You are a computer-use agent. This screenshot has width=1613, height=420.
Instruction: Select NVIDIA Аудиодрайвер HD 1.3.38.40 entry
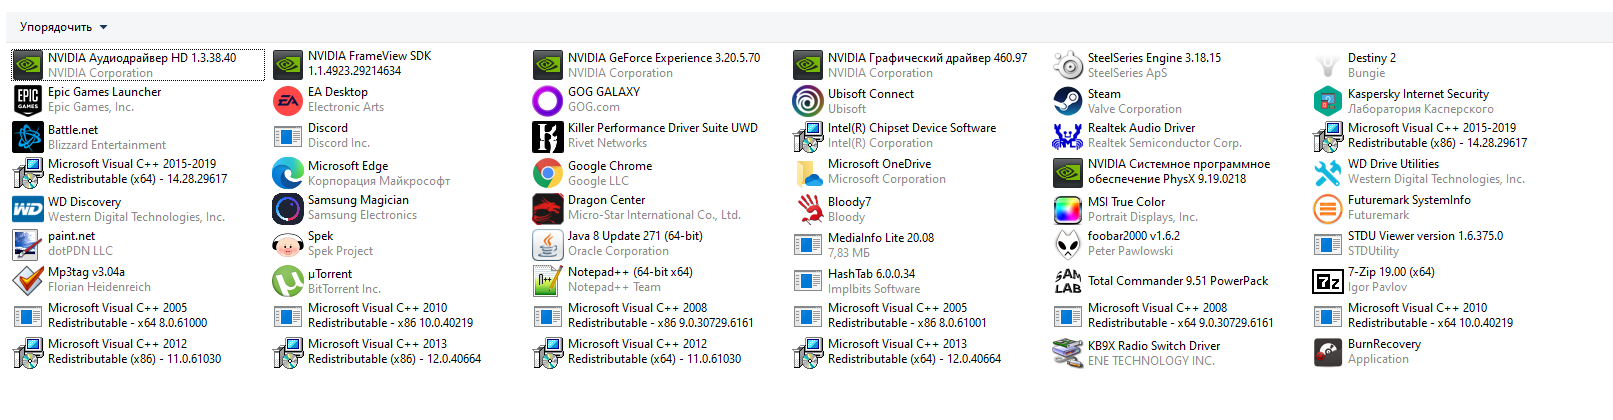point(138,65)
